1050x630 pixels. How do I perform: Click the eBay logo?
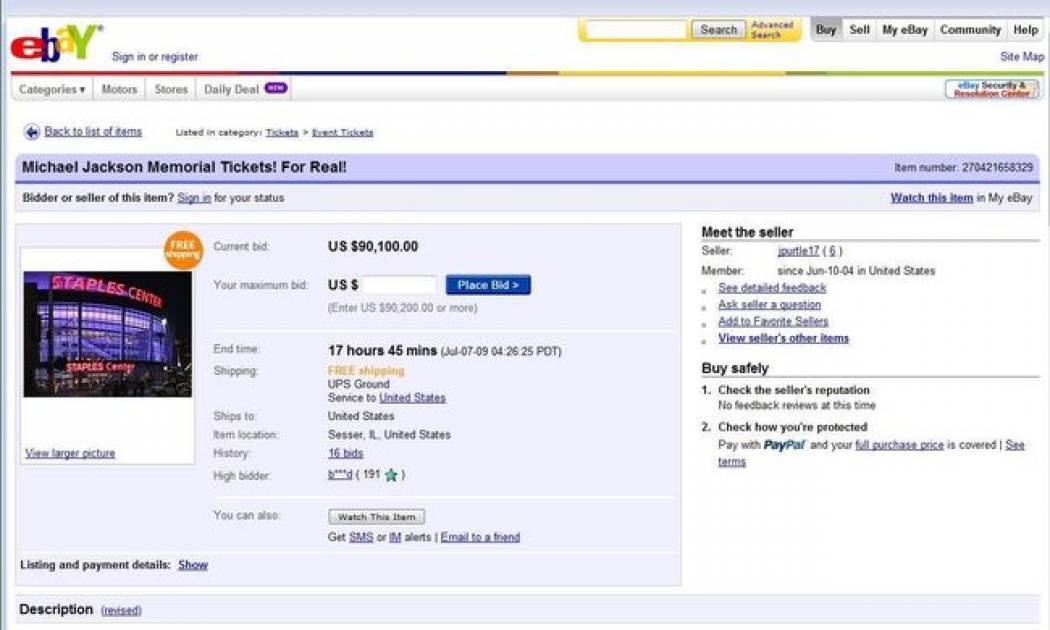(55, 45)
